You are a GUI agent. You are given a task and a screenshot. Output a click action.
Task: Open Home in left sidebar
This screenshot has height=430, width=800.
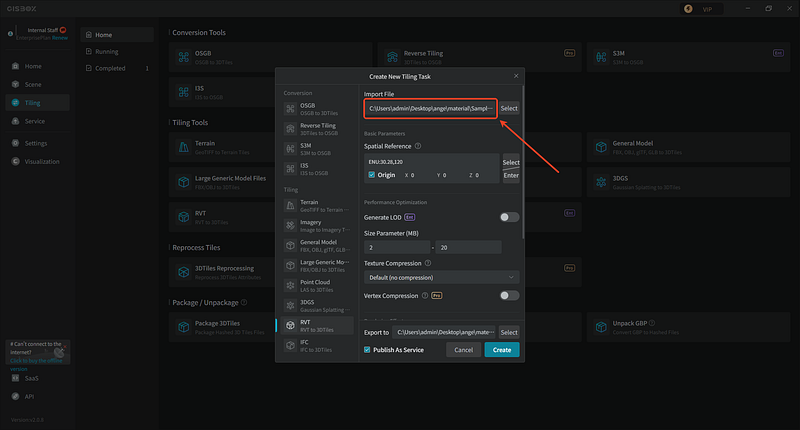click(x=37, y=66)
